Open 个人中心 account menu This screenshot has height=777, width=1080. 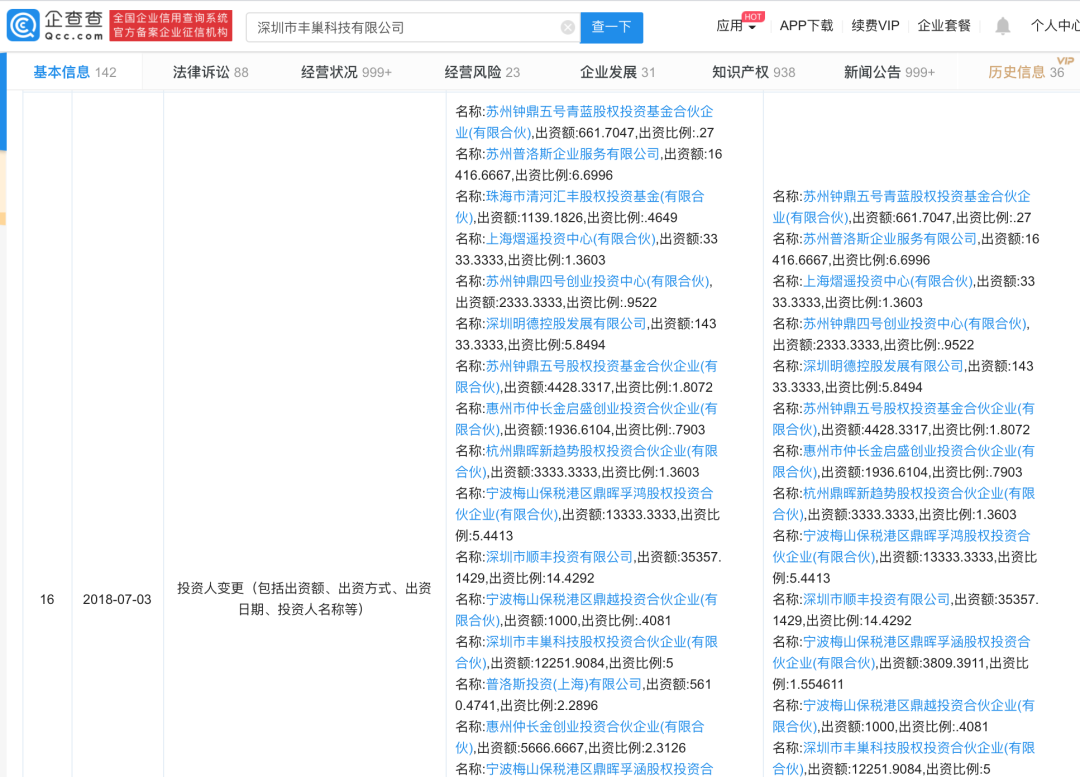pos(1054,26)
